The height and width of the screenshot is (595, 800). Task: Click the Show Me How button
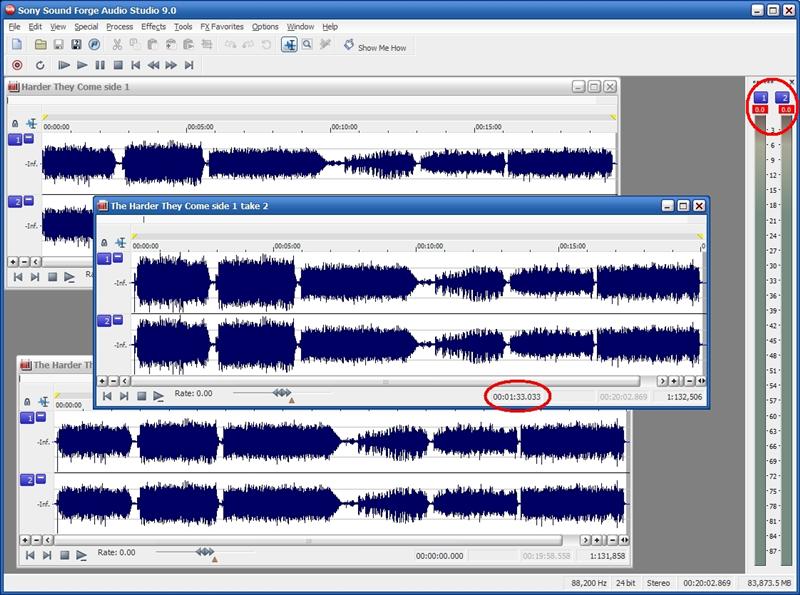point(374,46)
